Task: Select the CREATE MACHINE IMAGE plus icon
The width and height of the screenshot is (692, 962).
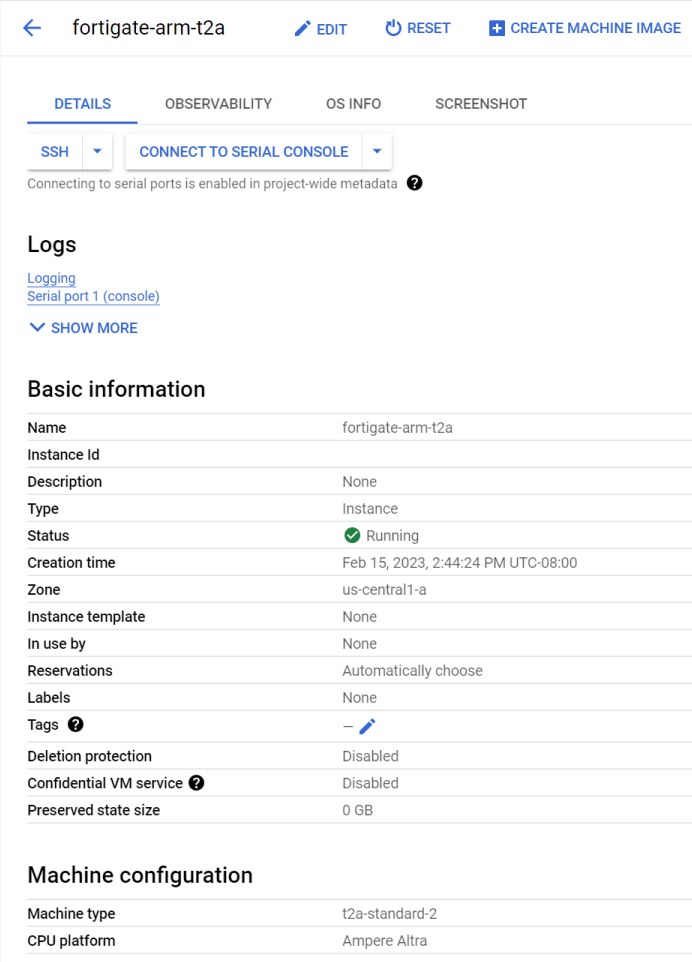Action: (496, 27)
